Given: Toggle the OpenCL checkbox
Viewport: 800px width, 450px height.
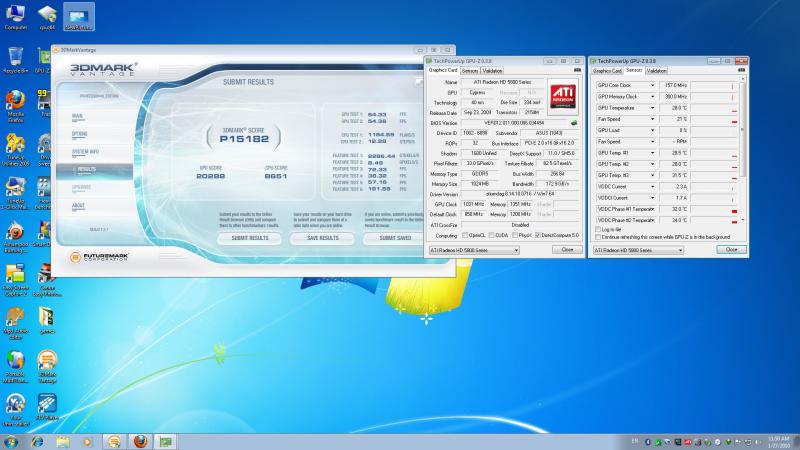Looking at the screenshot, I should click(x=465, y=235).
